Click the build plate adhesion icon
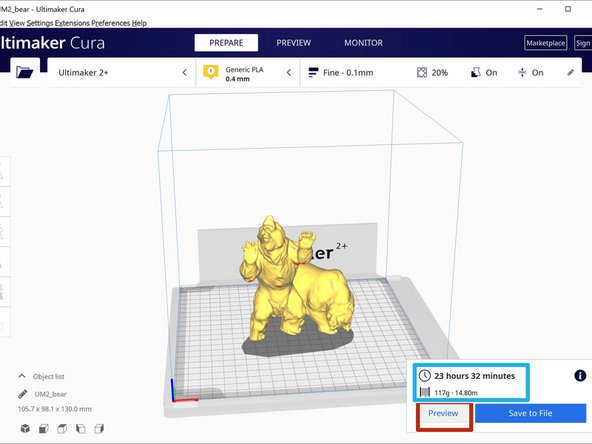 click(522, 72)
